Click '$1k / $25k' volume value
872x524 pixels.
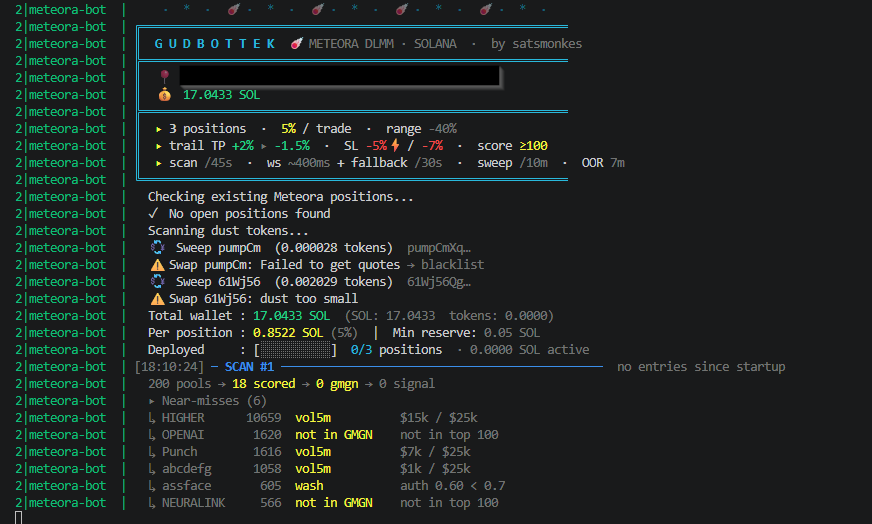click(435, 469)
